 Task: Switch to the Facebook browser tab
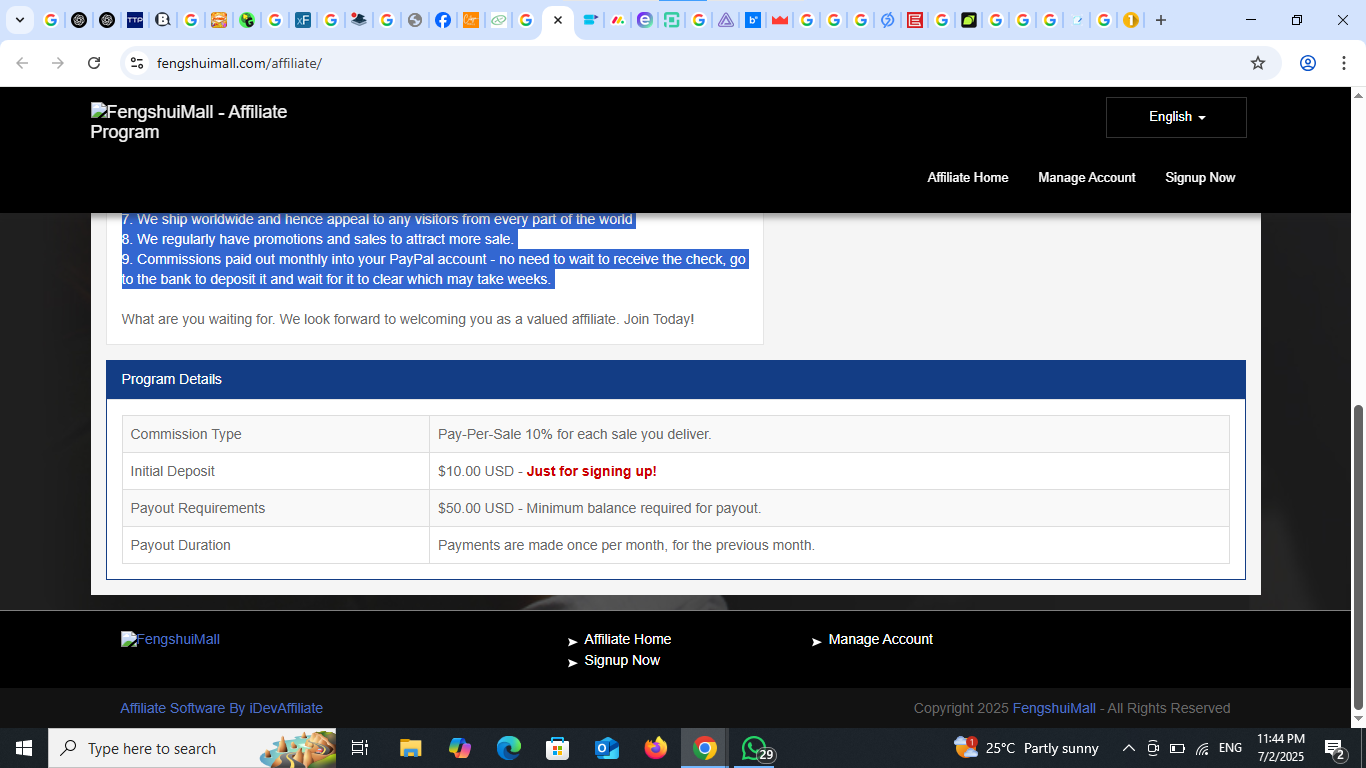pos(442,20)
